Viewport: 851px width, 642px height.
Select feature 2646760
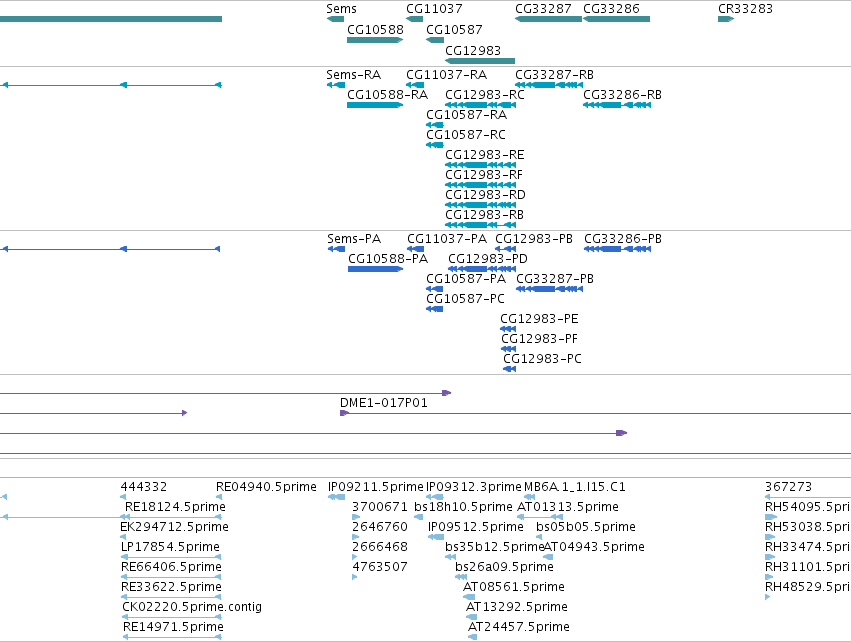click(355, 537)
